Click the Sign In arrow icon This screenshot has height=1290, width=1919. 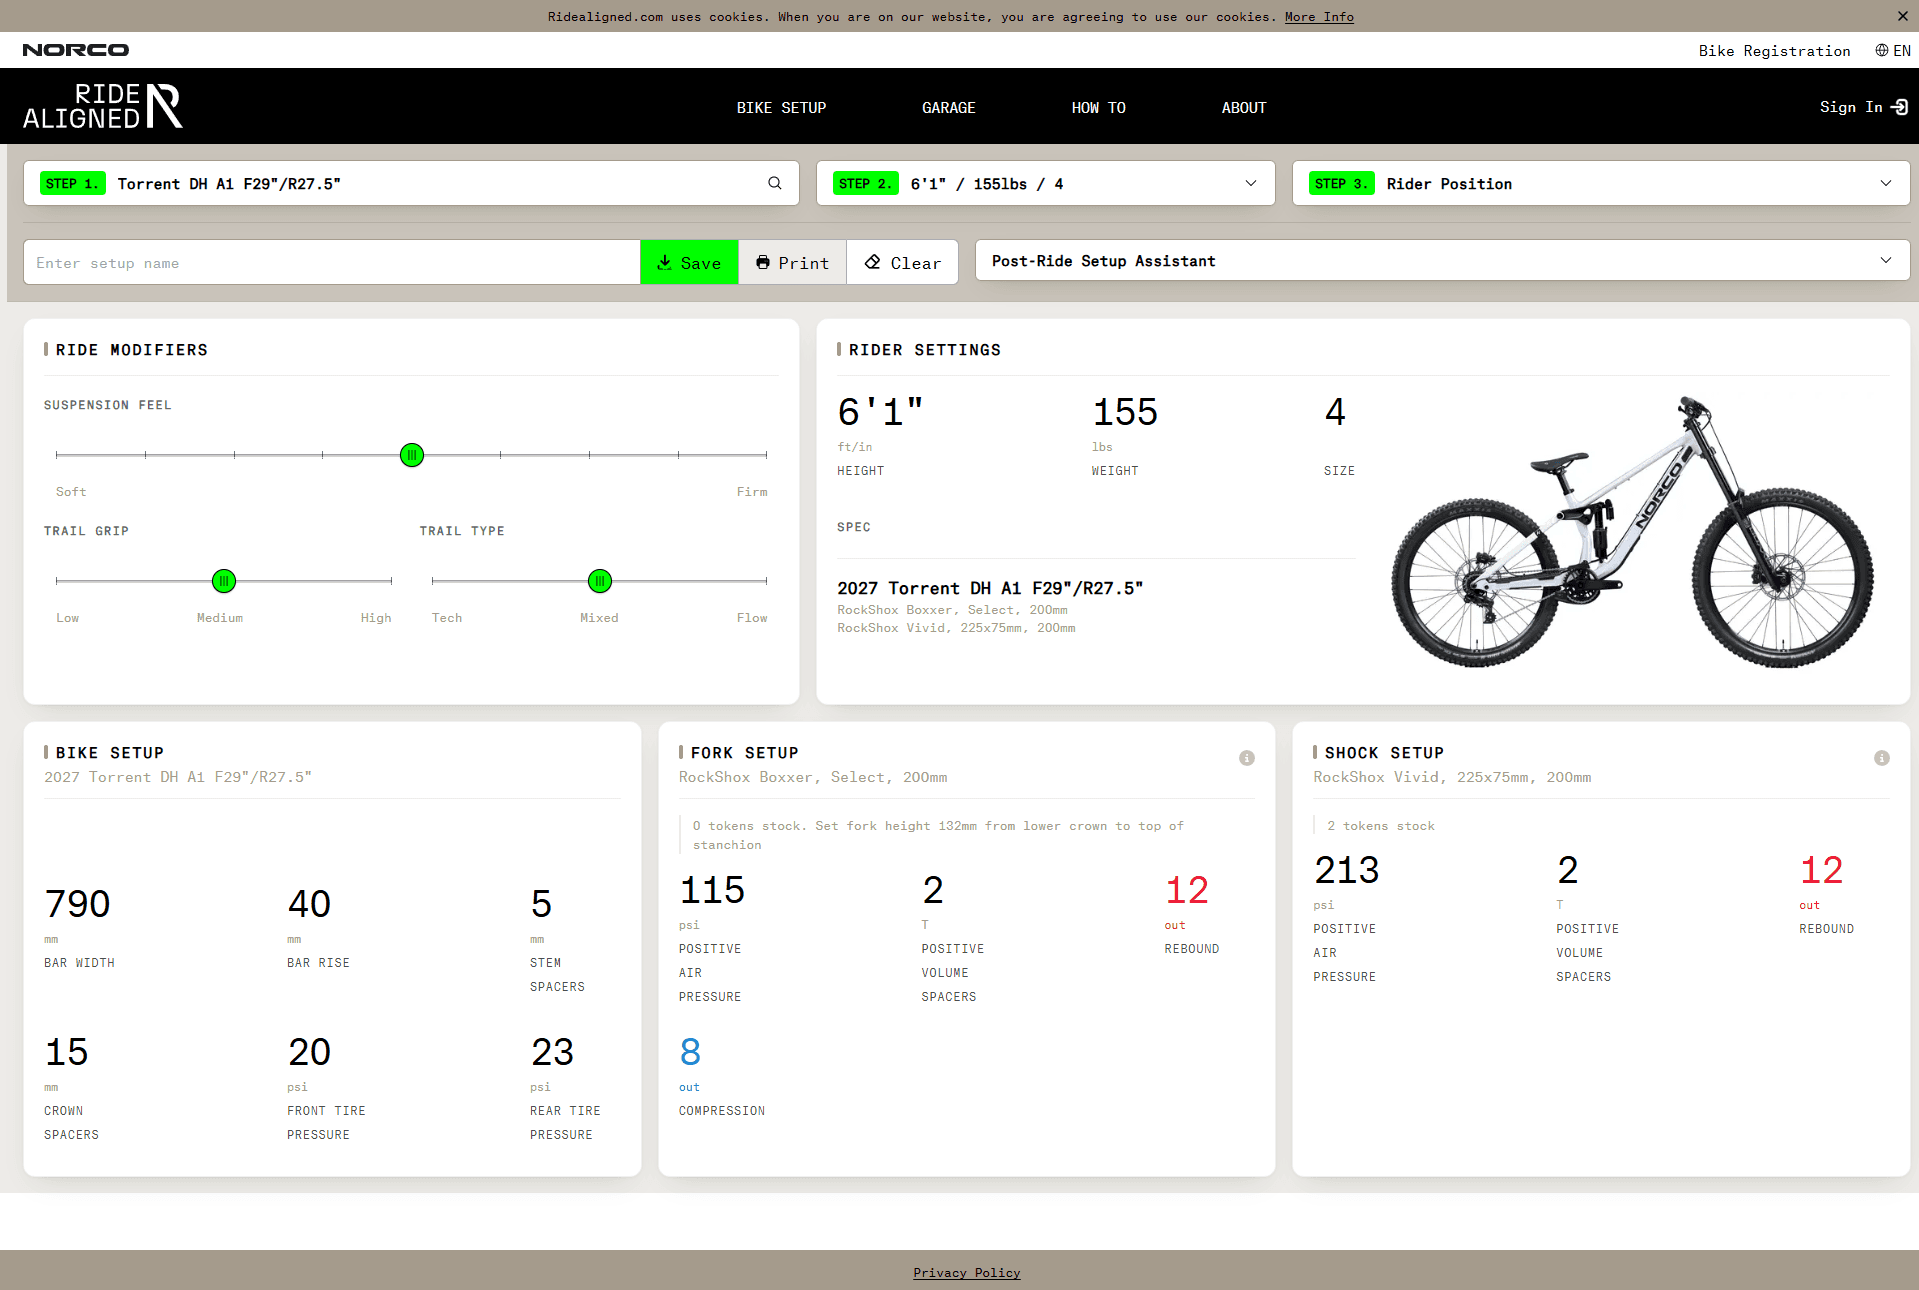(1900, 107)
